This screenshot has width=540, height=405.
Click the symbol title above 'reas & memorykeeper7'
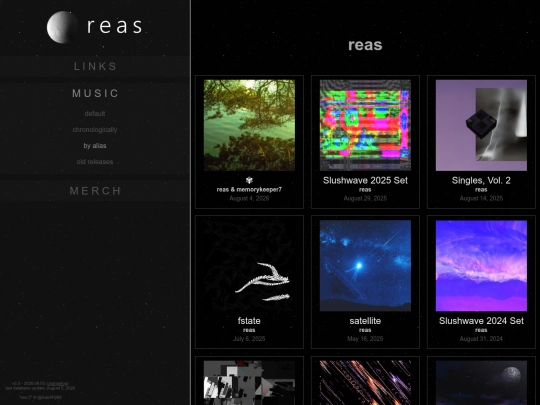[x=249, y=180]
